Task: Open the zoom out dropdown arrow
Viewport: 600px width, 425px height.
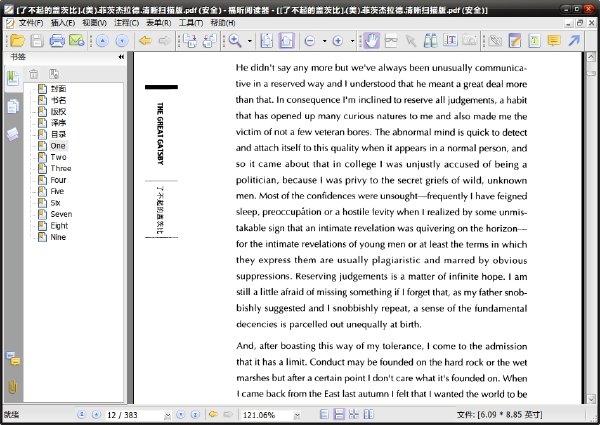Action: [324, 41]
